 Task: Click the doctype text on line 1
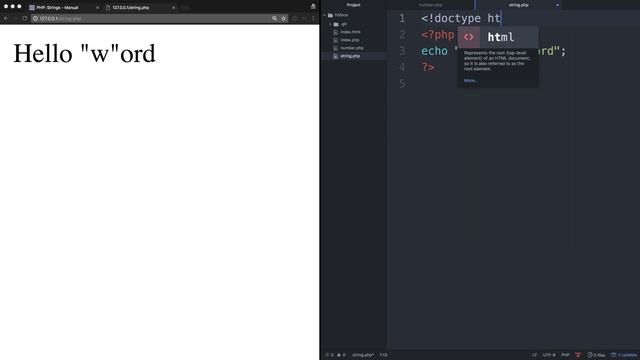[458, 18]
